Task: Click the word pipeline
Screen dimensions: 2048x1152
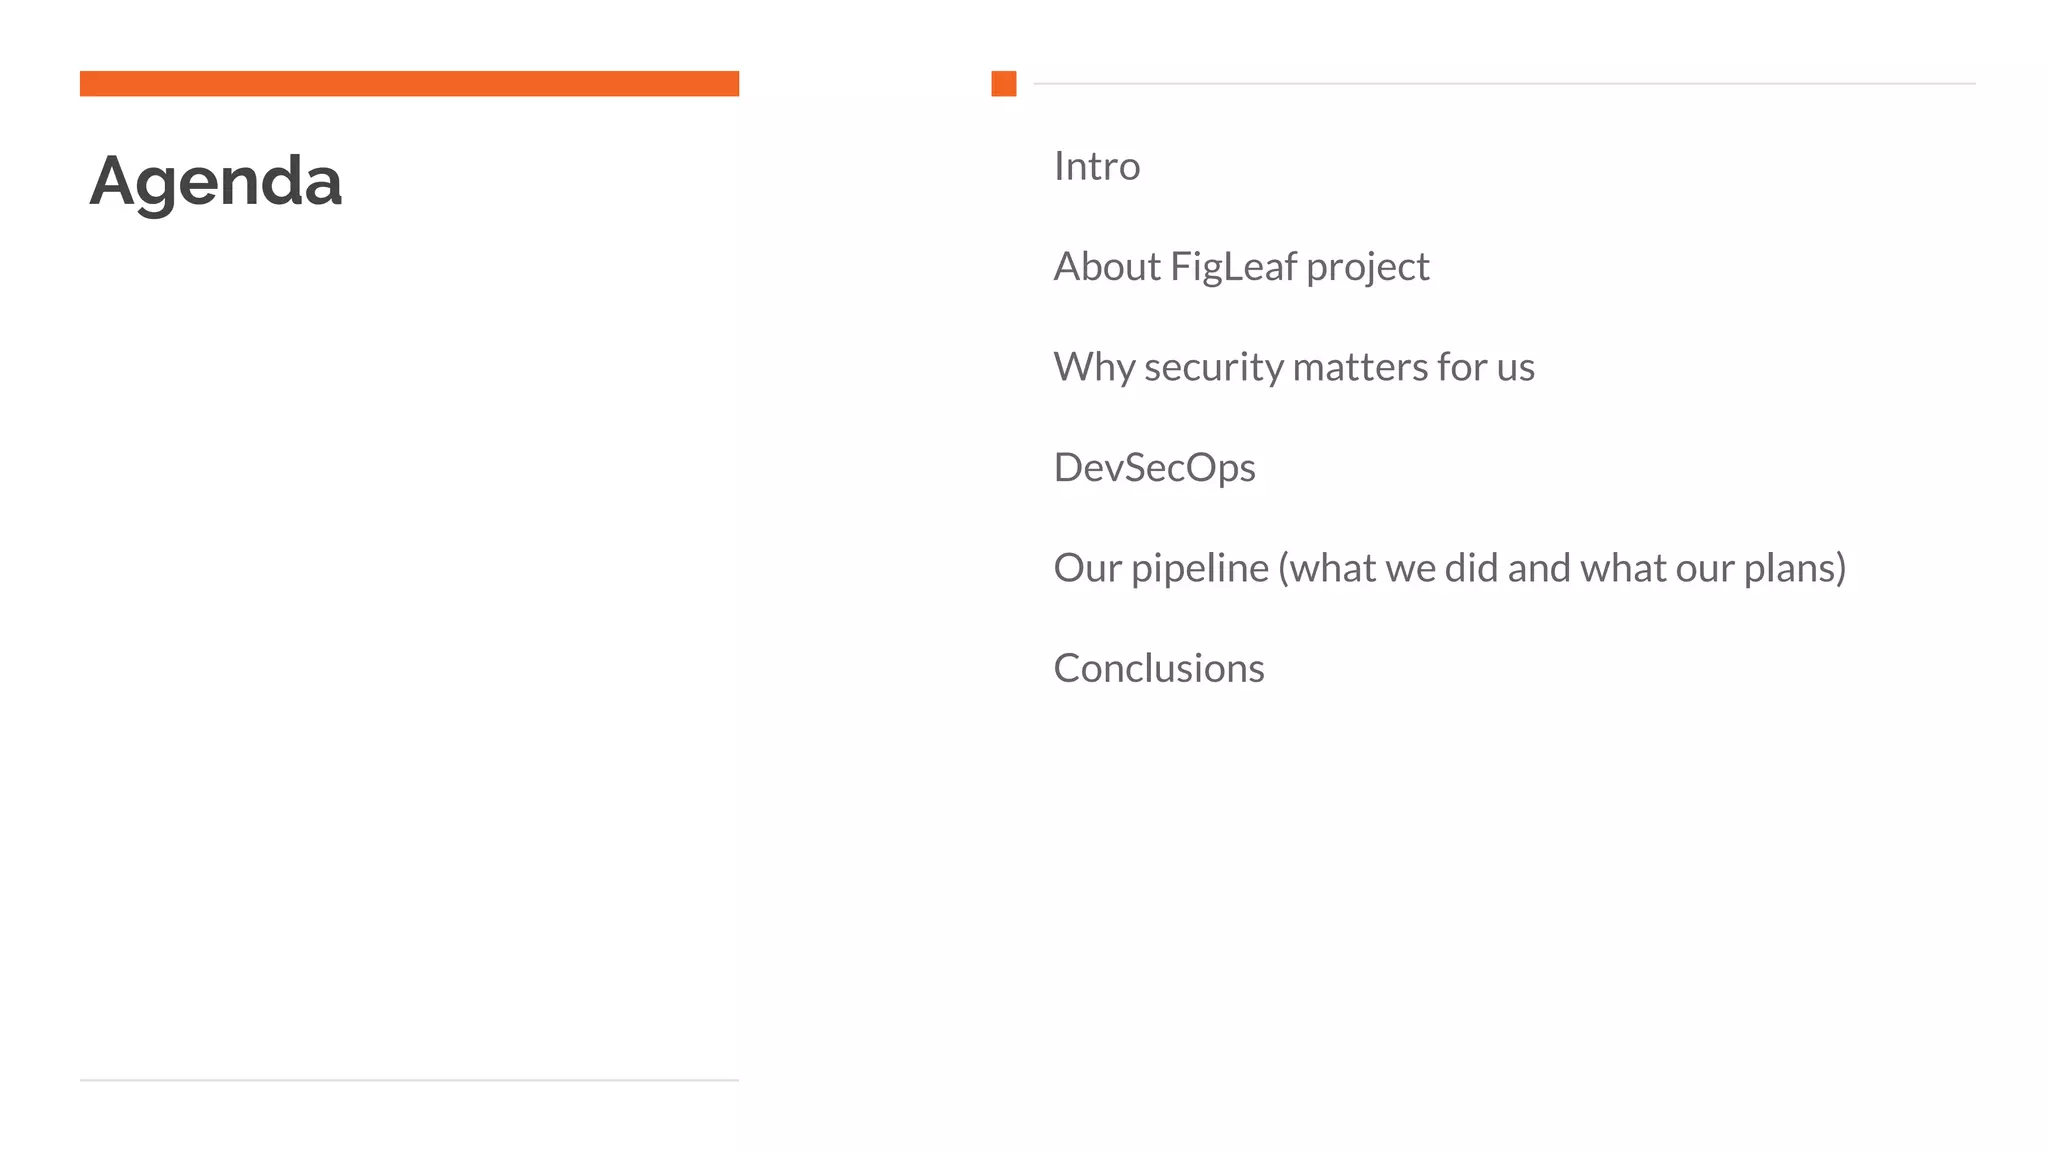Action: pyautogui.click(x=1200, y=569)
